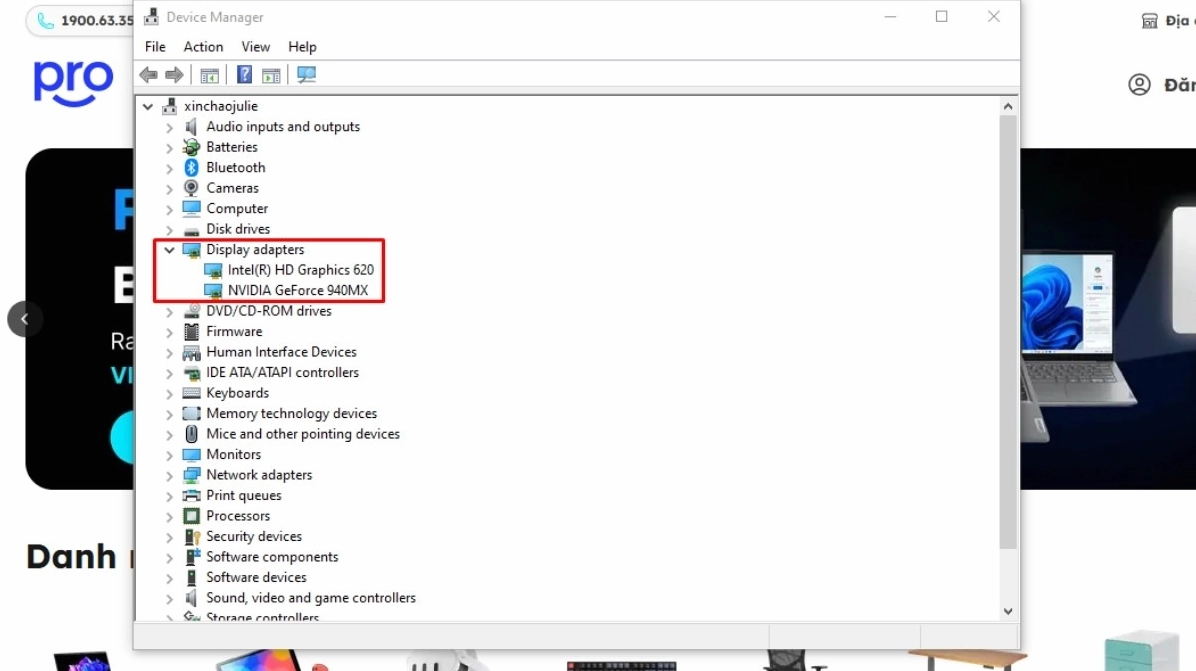This screenshot has width=1196, height=671.
Task: Select NVIDIA GeForce 940MX device
Action: (297, 291)
